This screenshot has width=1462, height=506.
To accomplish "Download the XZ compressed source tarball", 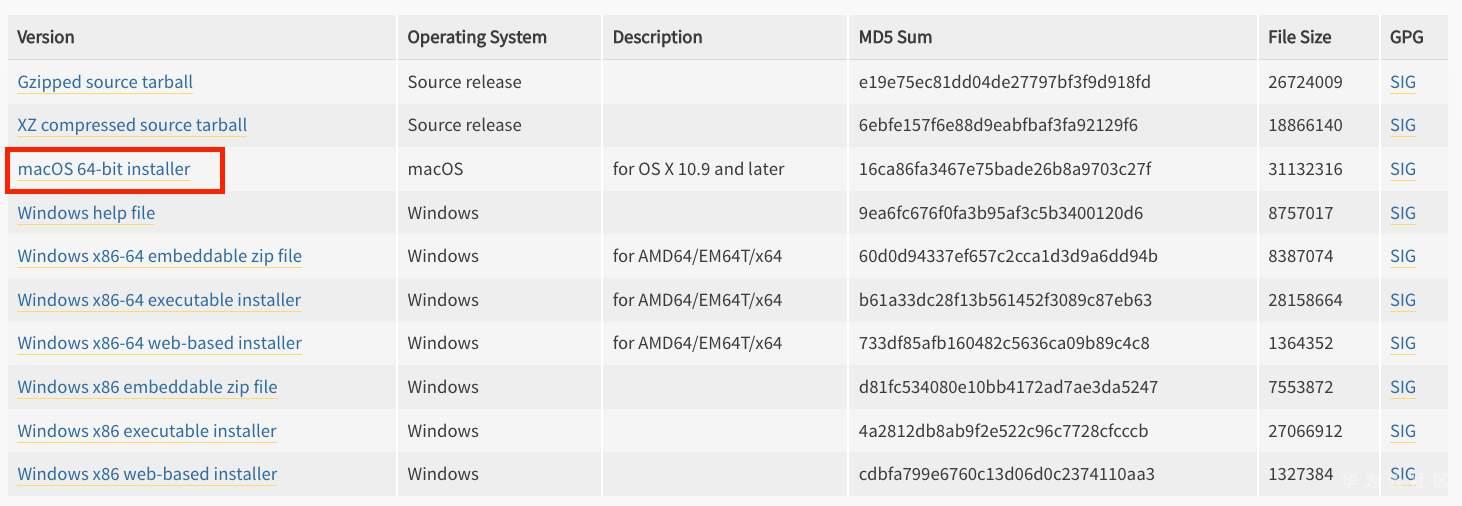I will (x=132, y=125).
